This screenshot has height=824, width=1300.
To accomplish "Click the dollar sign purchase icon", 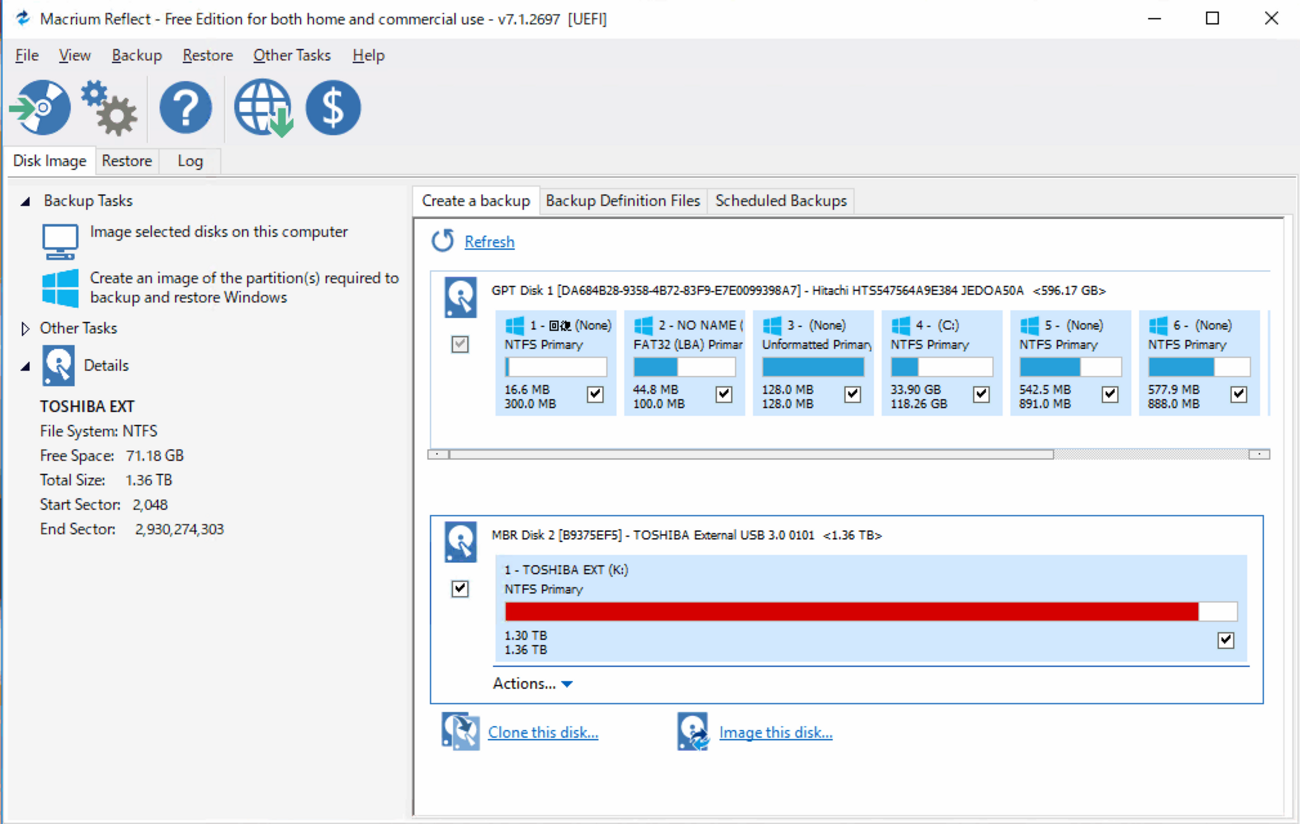I will click(x=333, y=108).
